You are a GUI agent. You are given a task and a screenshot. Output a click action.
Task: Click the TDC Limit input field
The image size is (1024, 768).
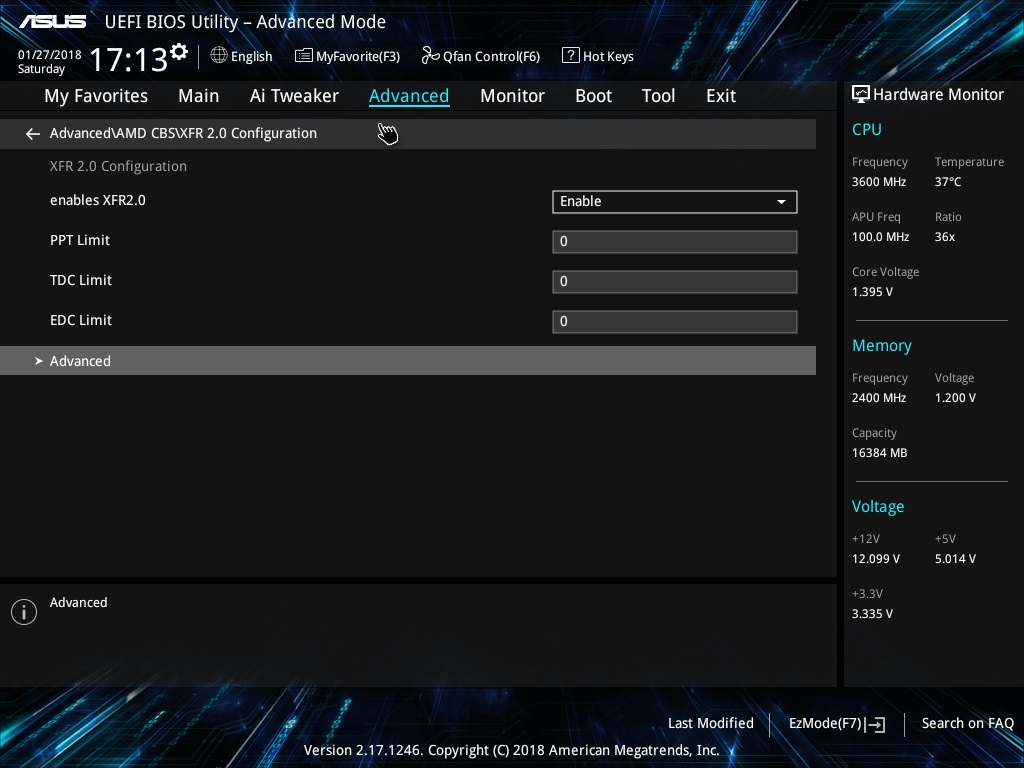(675, 281)
